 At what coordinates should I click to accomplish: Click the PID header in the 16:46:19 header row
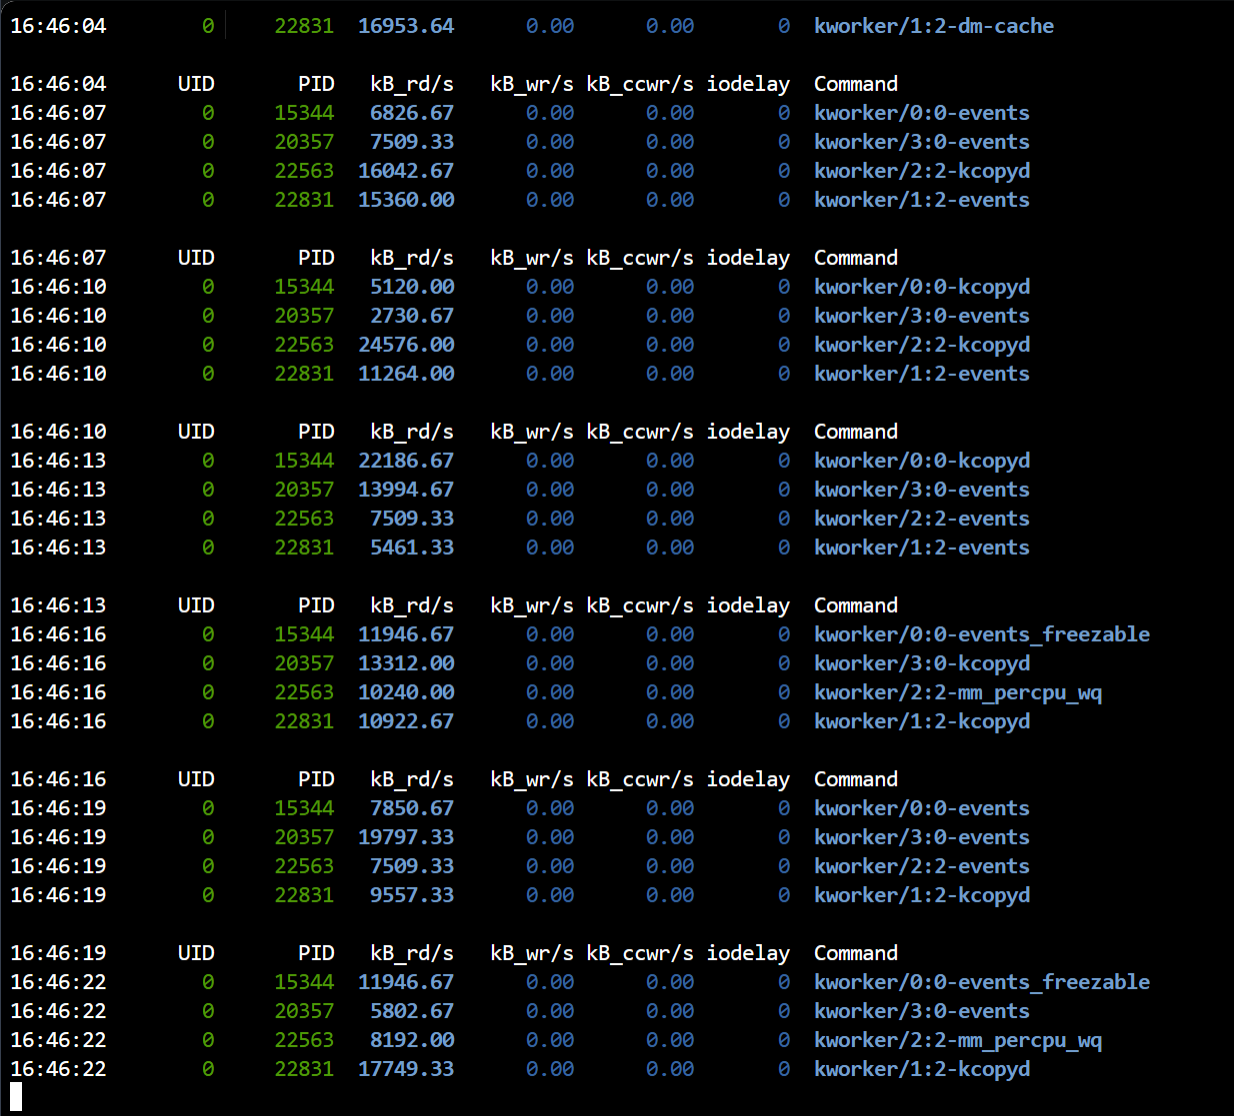point(316,953)
